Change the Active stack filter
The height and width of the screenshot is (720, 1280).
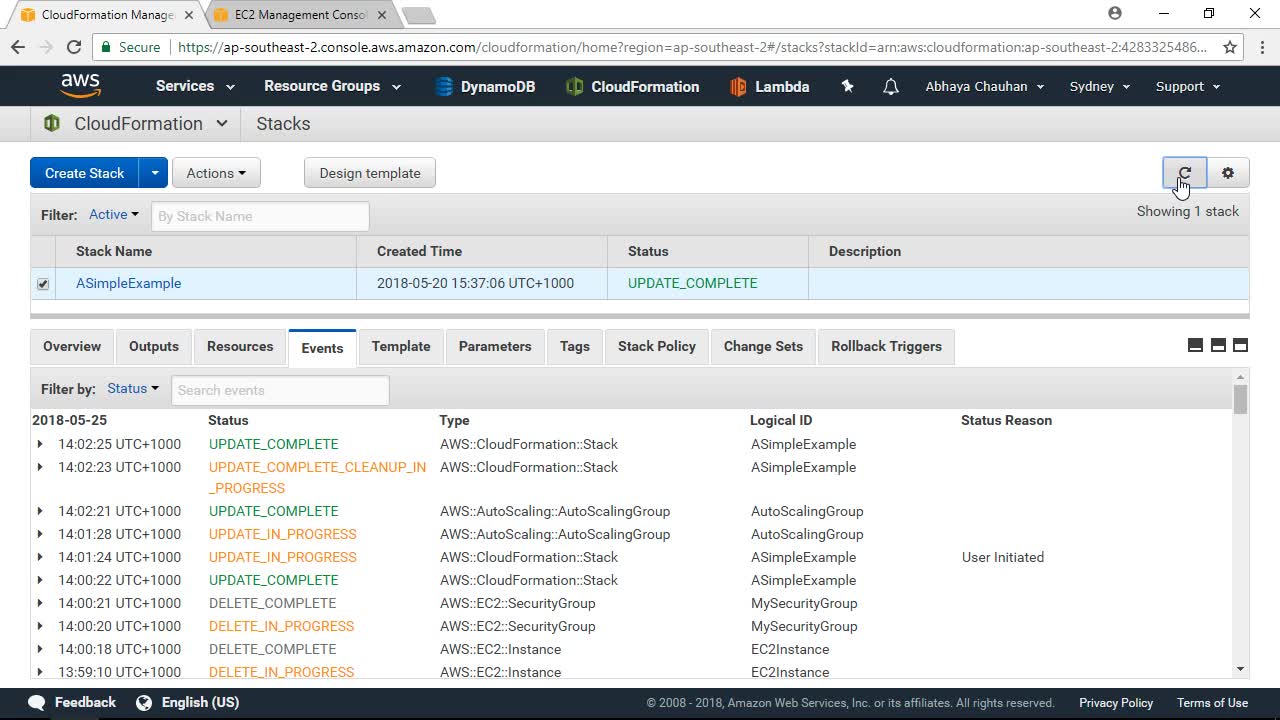[114, 214]
